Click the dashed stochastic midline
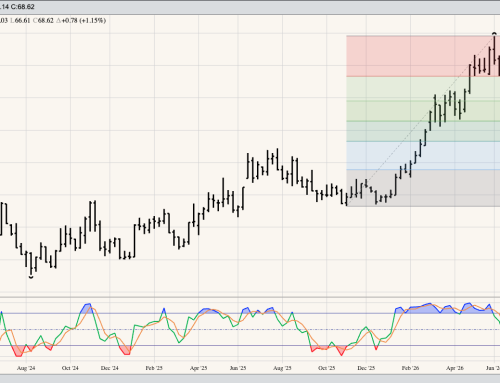The height and width of the screenshot is (383, 500). (250, 329)
